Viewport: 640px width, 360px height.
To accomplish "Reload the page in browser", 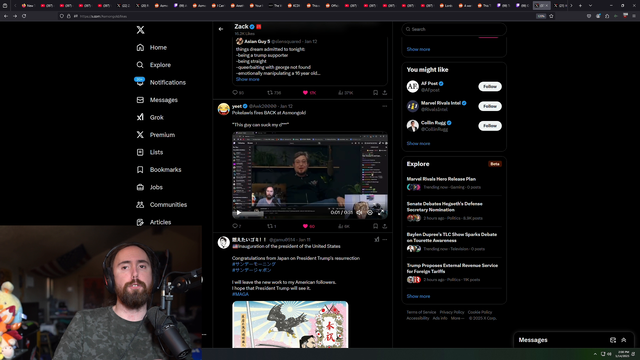I will pyautogui.click(x=24, y=16).
